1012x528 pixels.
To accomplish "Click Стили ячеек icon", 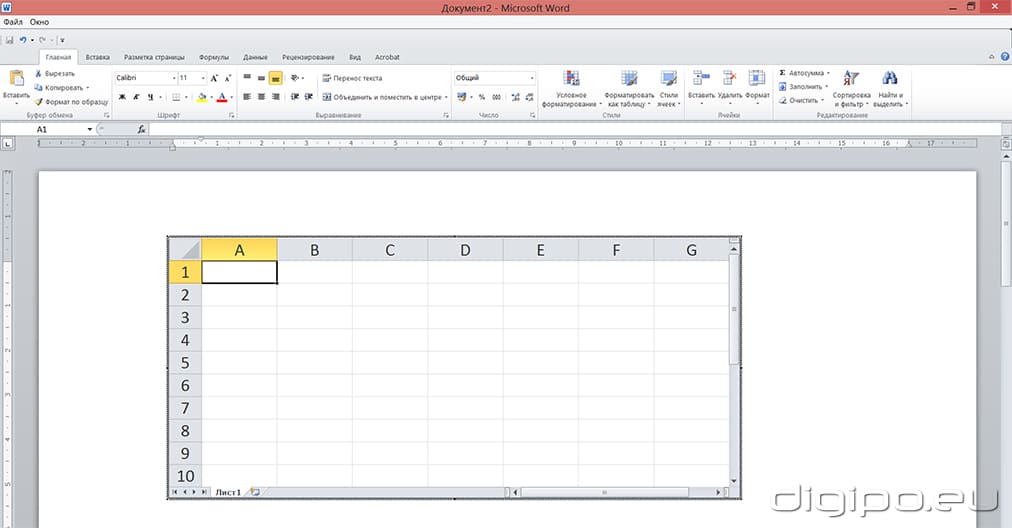I will point(669,79).
